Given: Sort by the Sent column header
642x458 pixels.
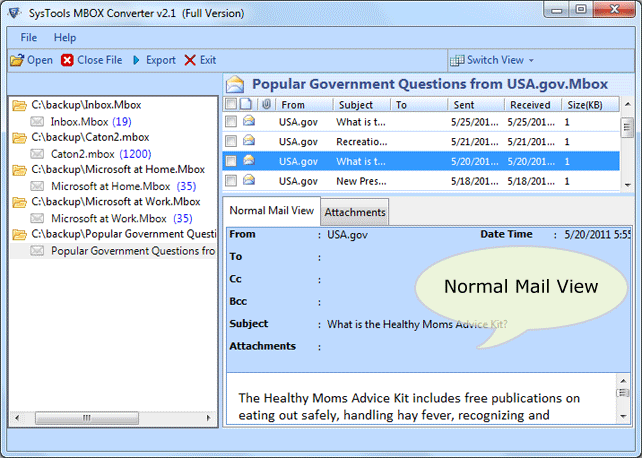Looking at the screenshot, I should [476, 105].
